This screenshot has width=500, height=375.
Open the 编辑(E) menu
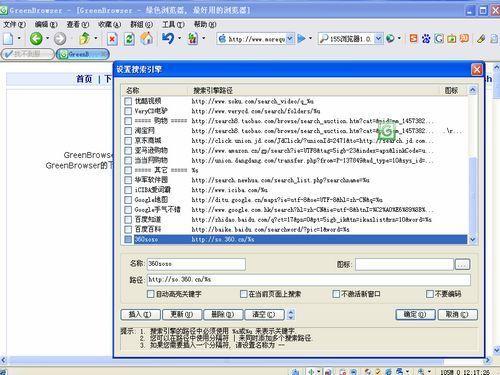coord(46,25)
